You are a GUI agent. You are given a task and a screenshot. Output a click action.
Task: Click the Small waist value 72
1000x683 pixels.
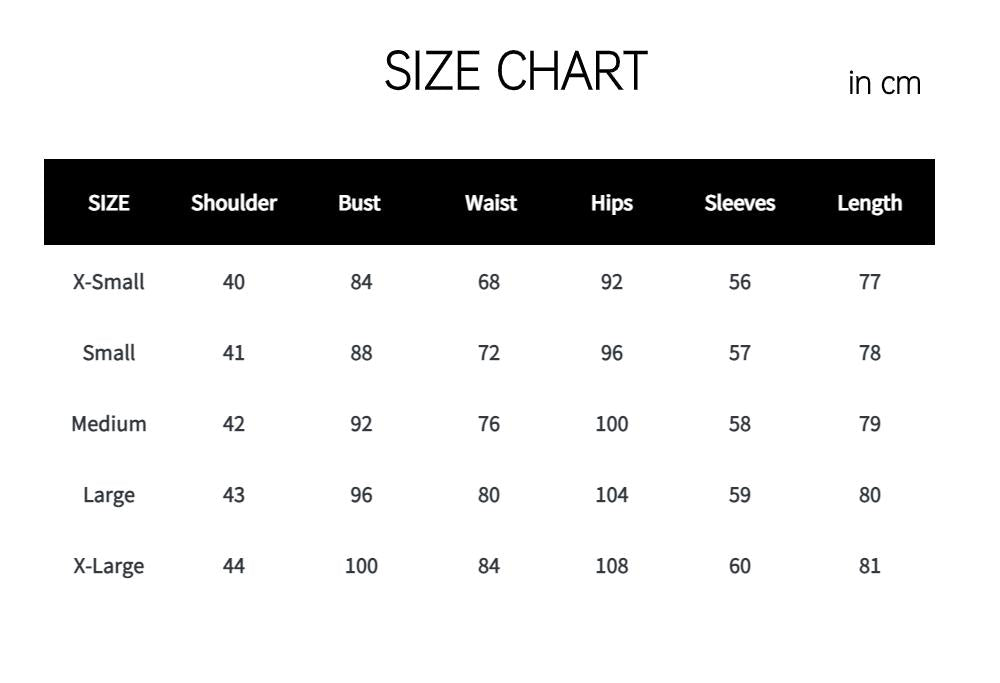click(489, 353)
